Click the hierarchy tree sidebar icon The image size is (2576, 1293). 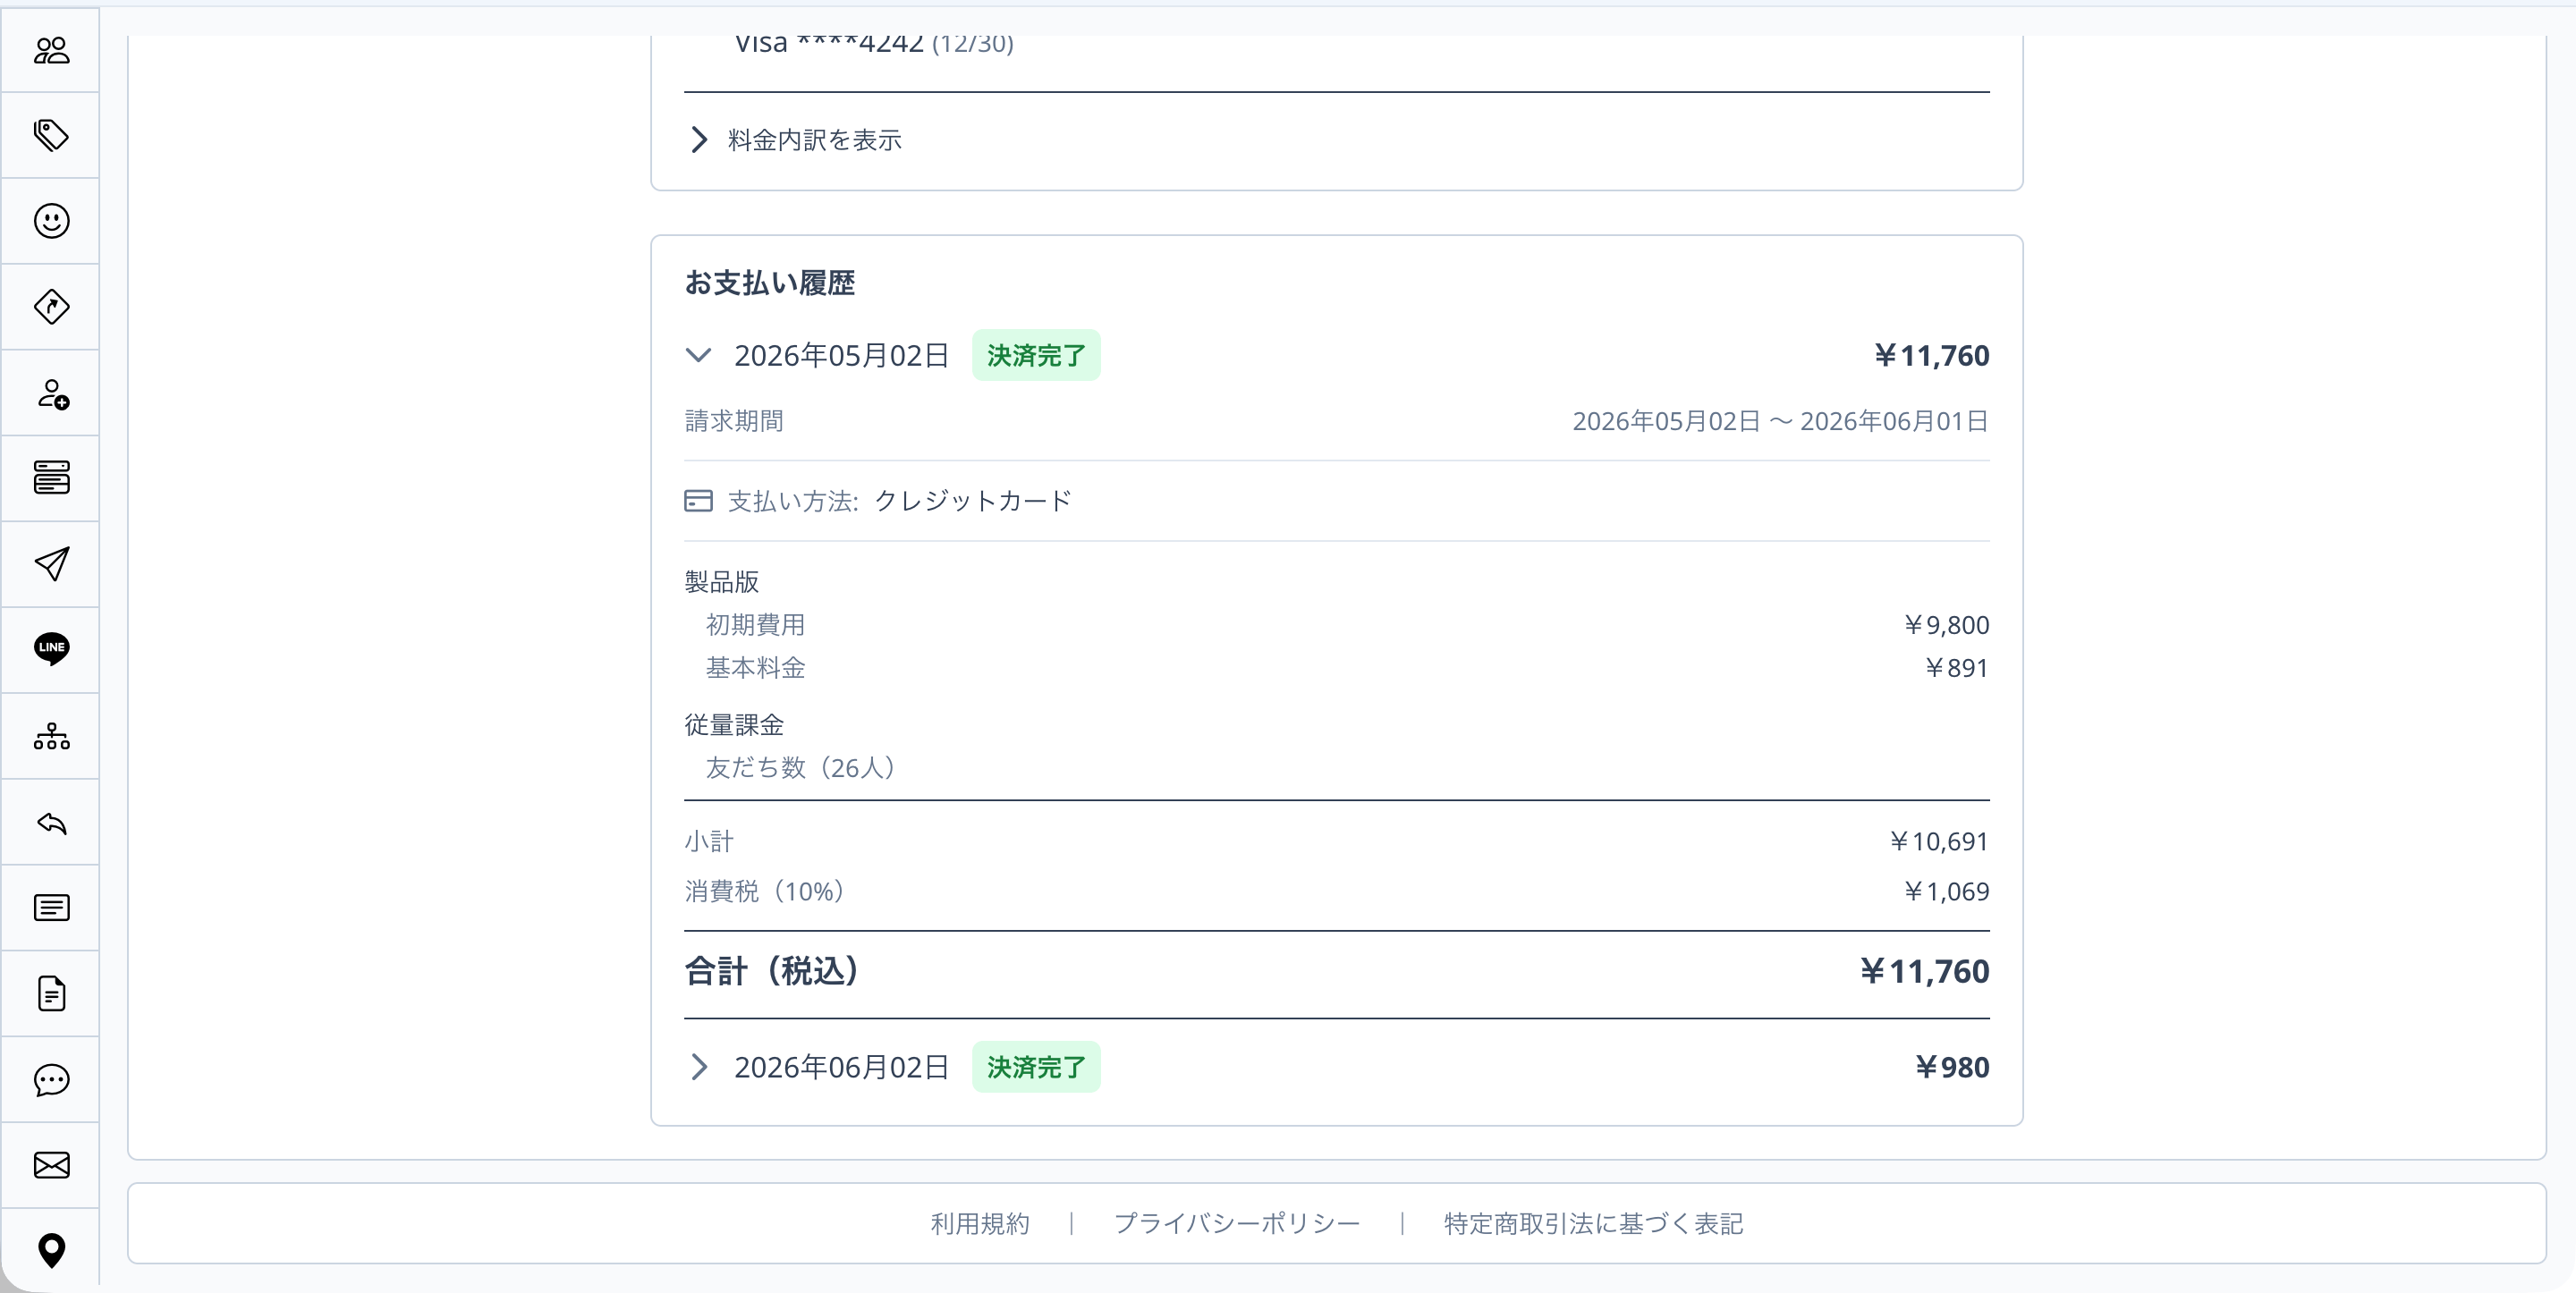coord(51,736)
